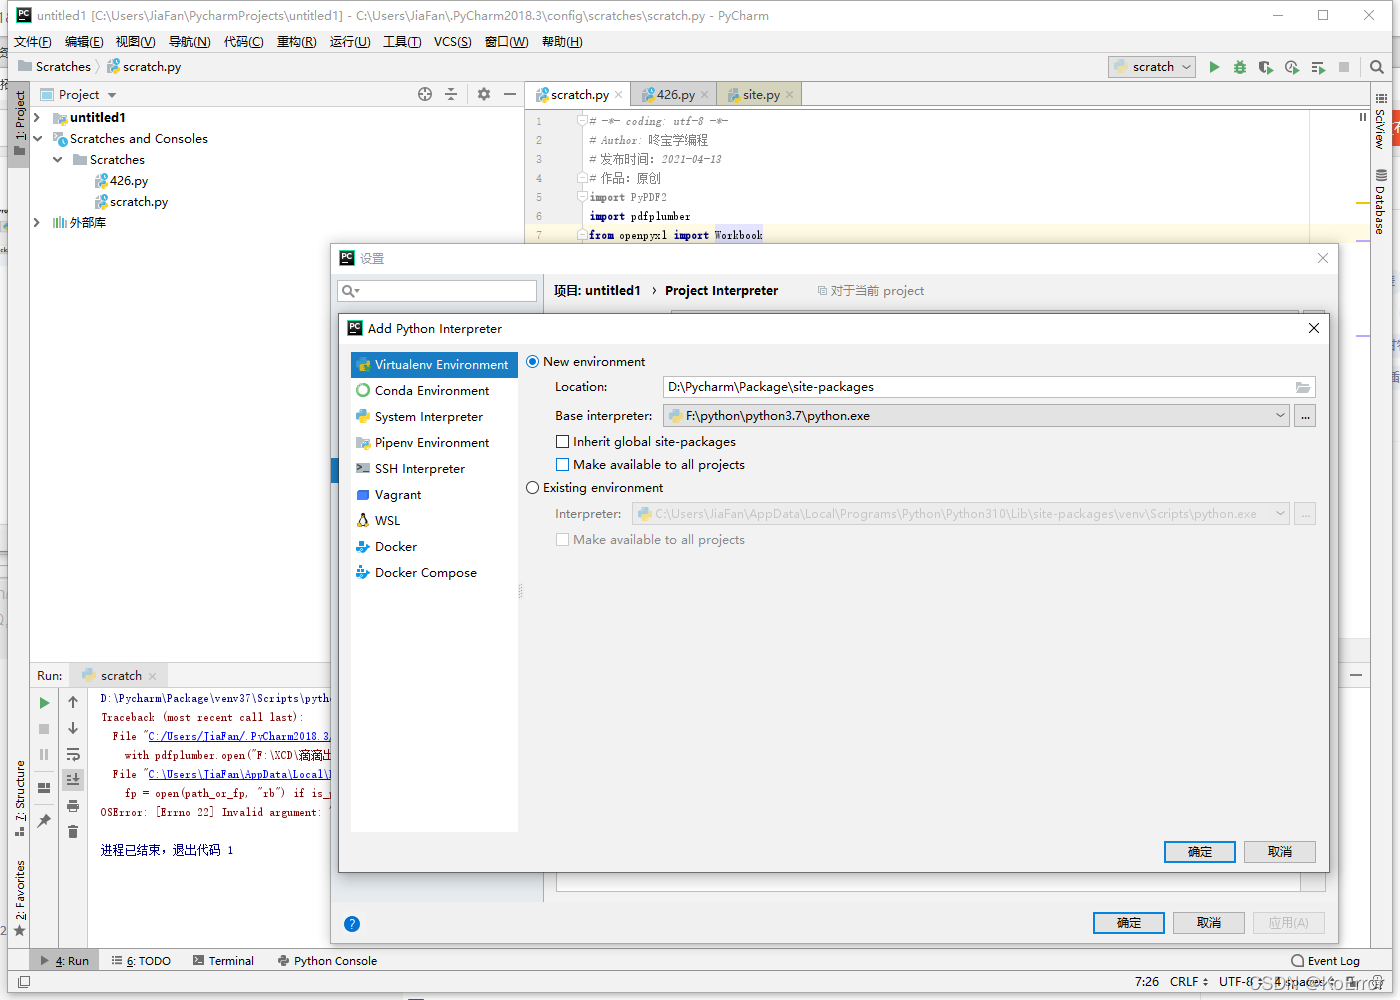1400x1000 pixels.
Task: Open scratch.py in the project tree
Action: (x=131, y=202)
